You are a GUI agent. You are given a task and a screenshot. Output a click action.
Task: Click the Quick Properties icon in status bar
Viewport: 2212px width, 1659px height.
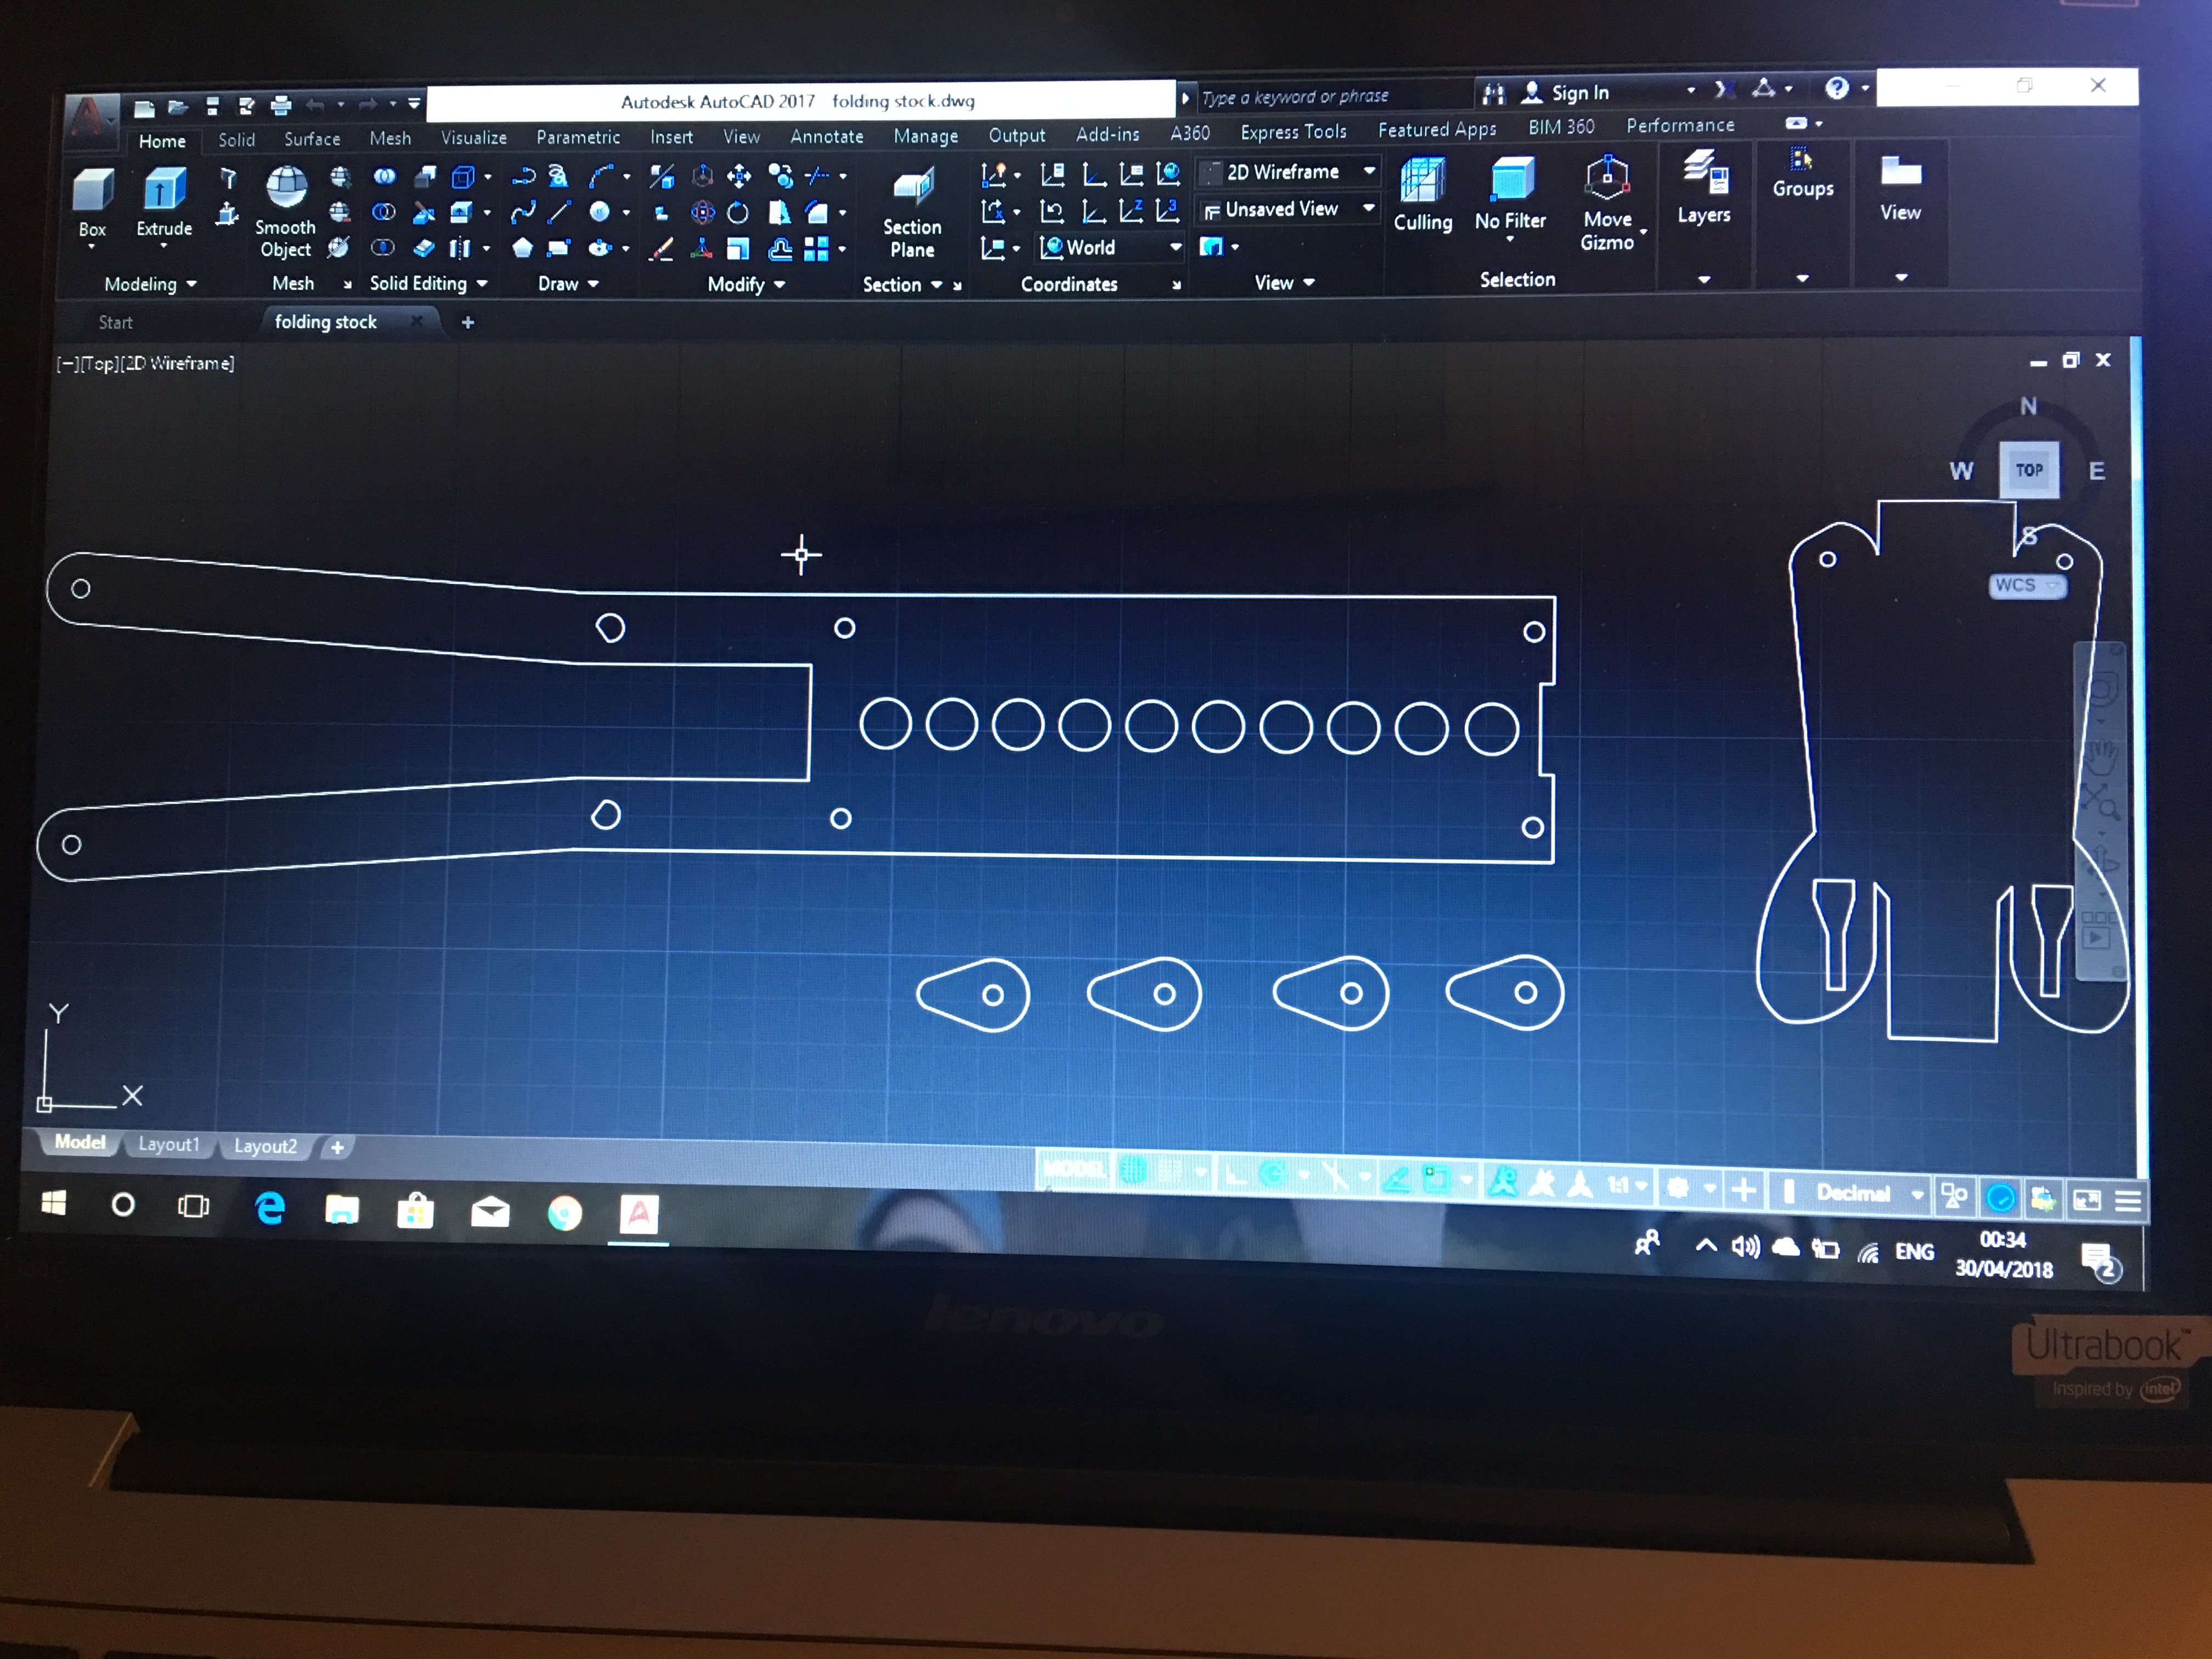(x=1954, y=1195)
